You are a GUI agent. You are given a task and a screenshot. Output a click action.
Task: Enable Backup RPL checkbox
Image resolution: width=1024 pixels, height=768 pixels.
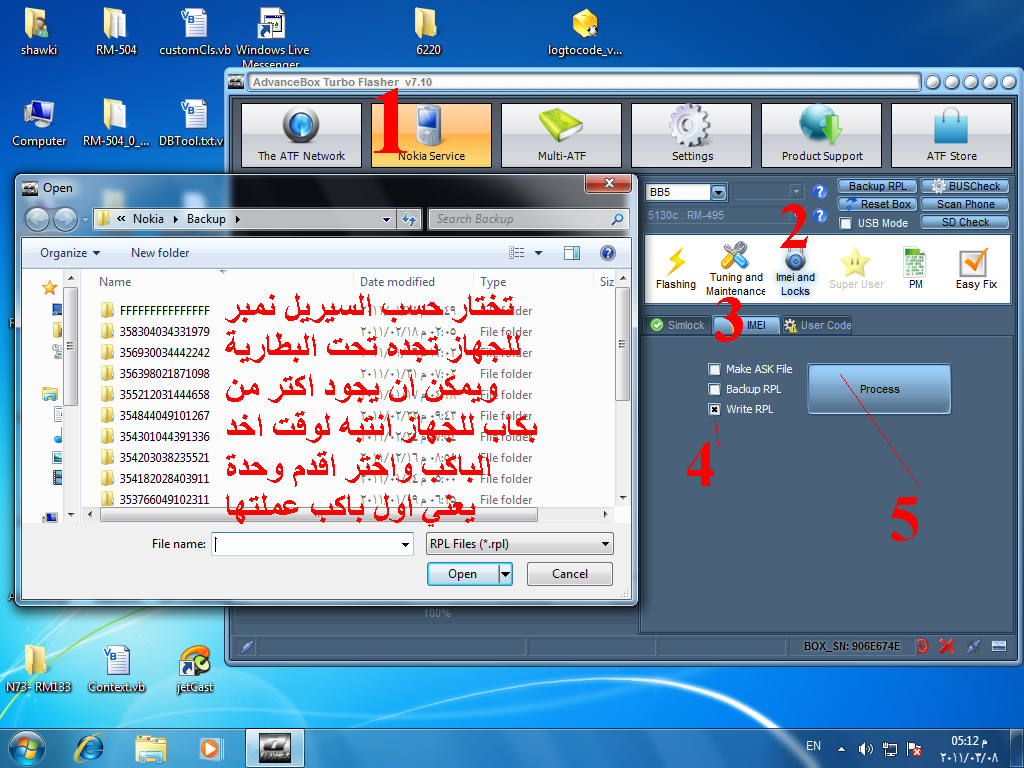point(714,389)
